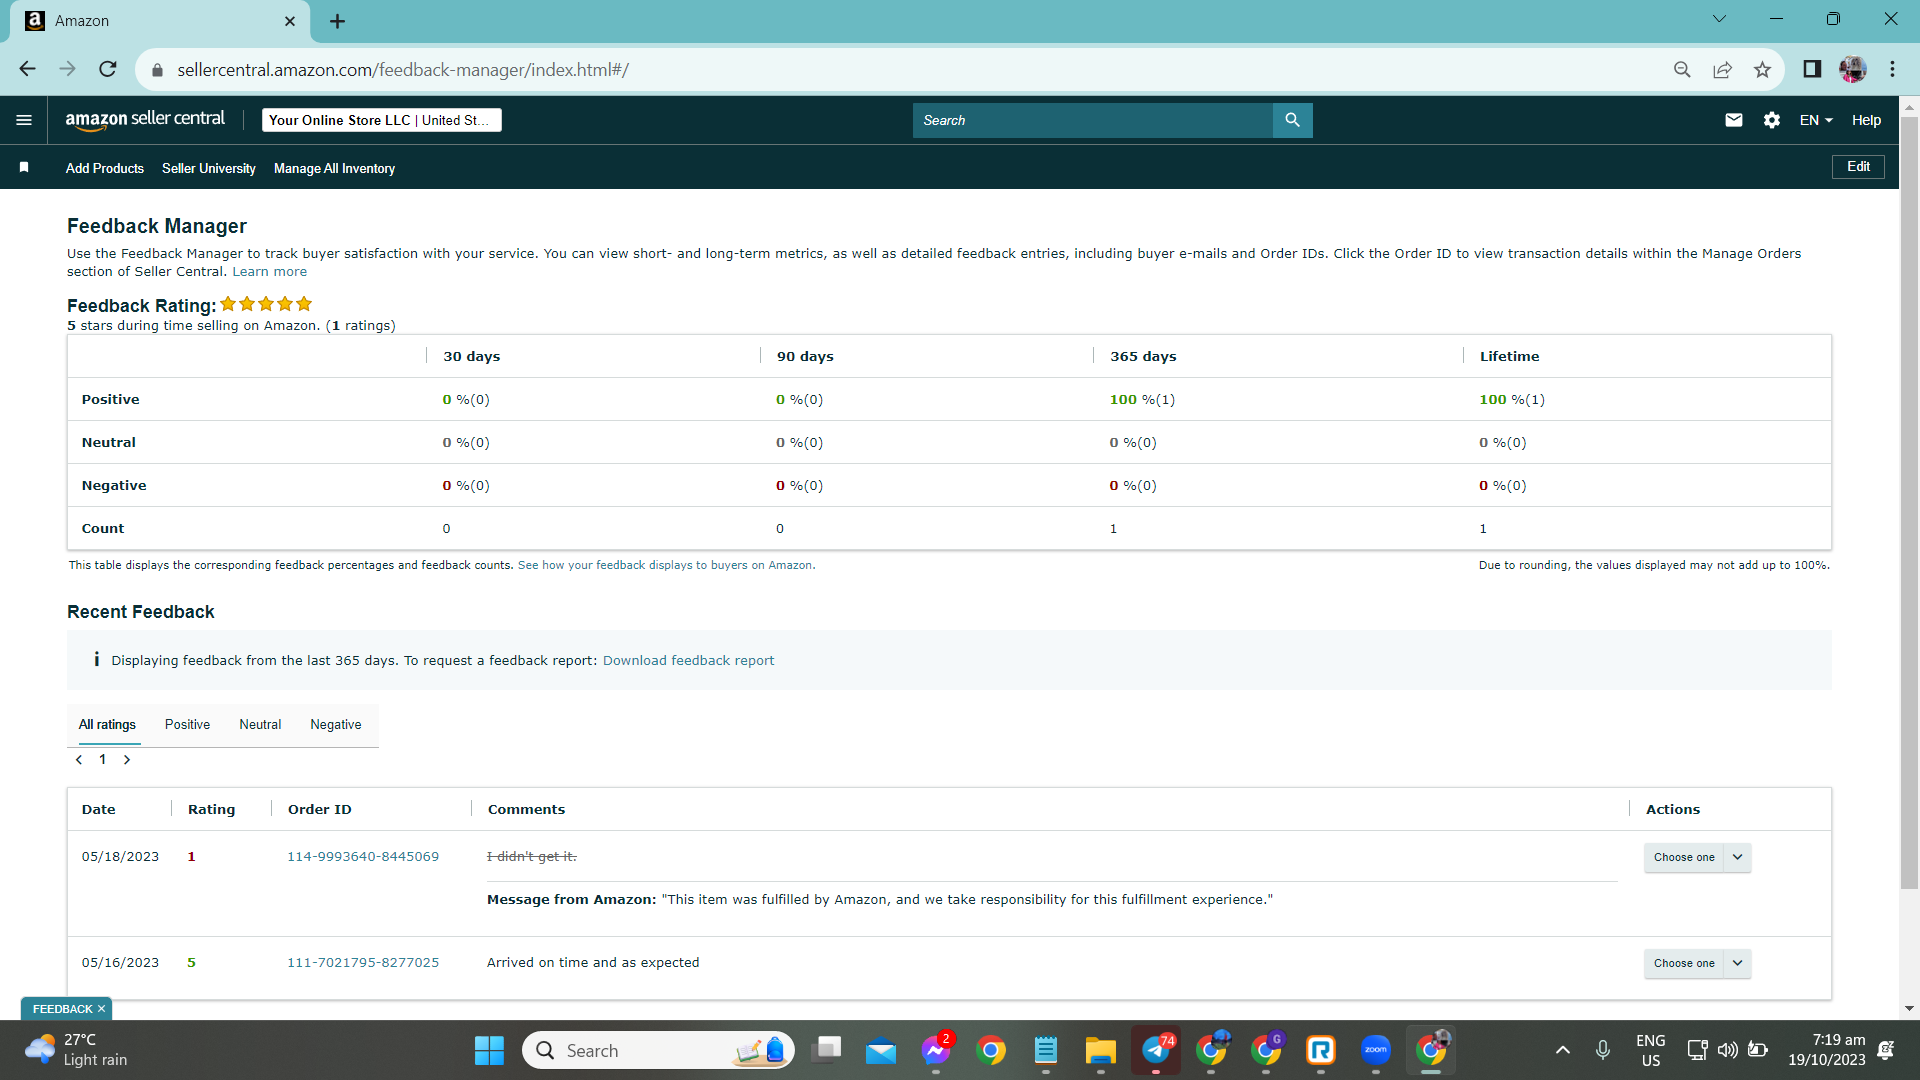Close the Amazon browser tab

click(x=290, y=21)
